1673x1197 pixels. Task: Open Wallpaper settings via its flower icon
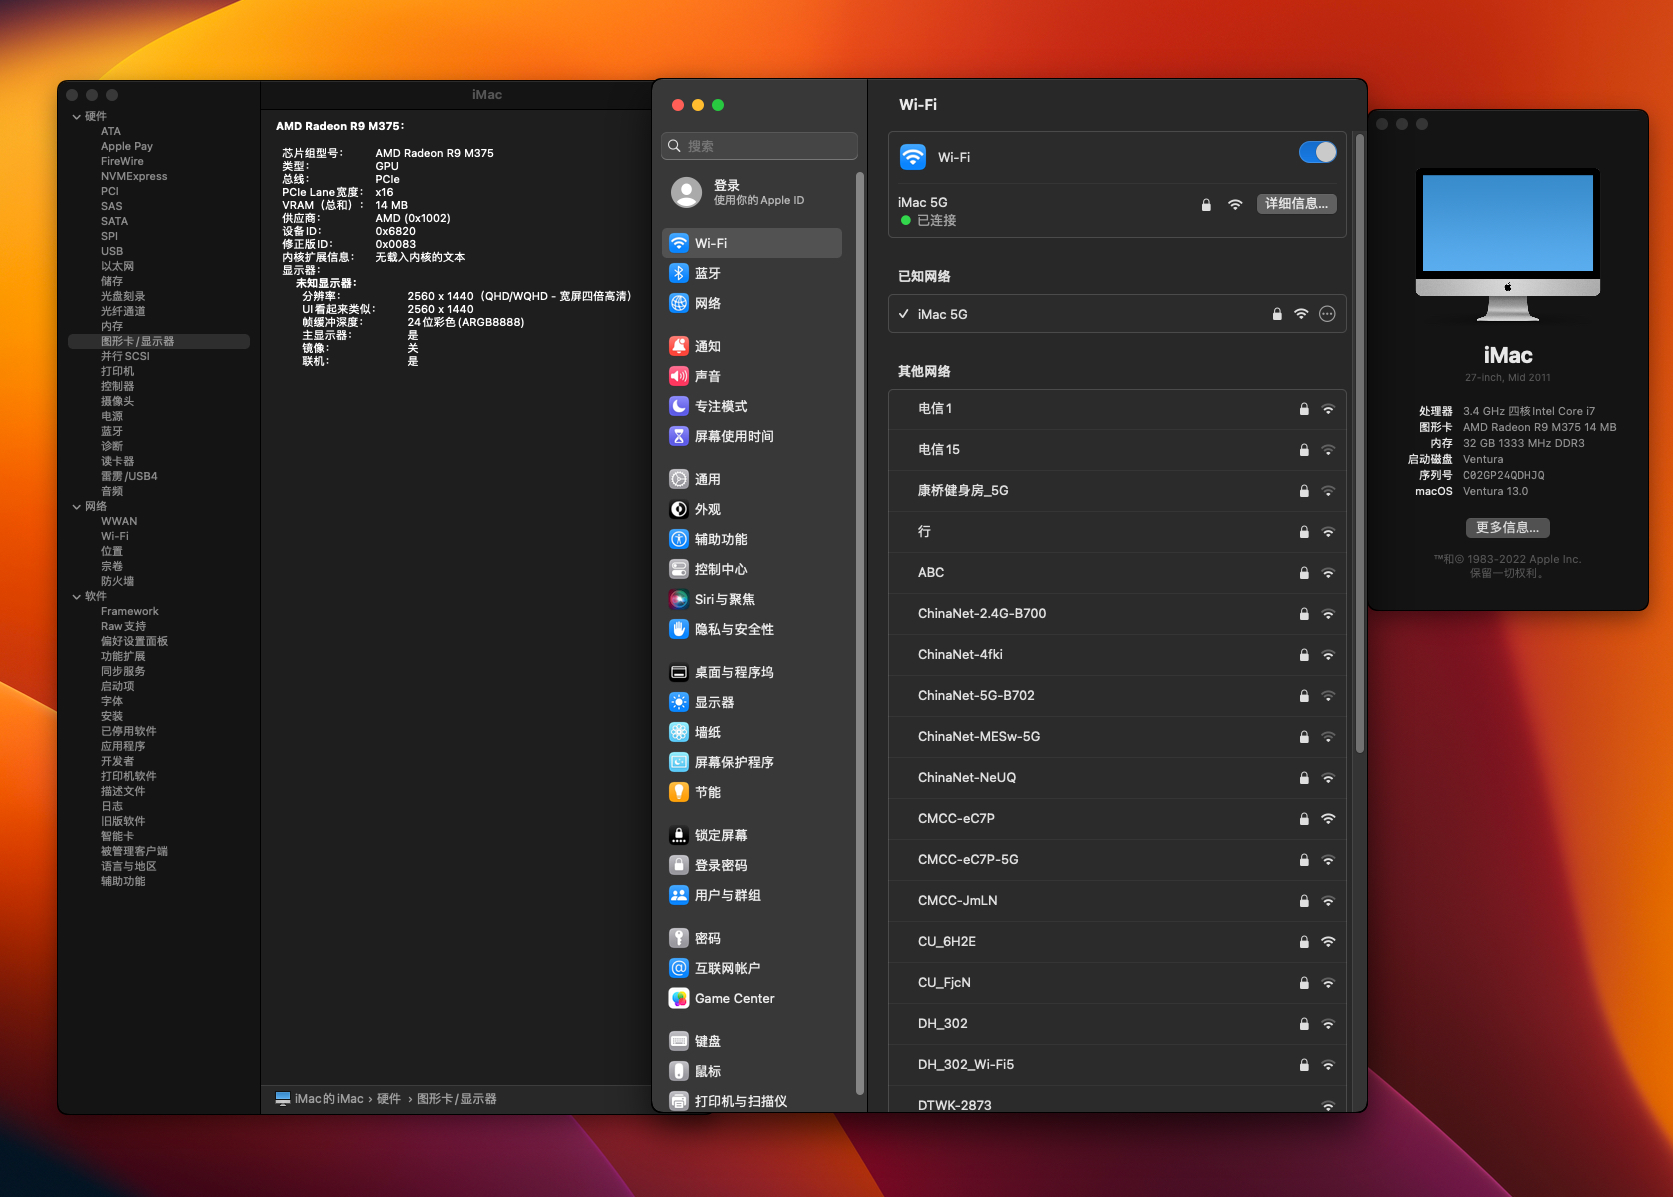(x=679, y=732)
